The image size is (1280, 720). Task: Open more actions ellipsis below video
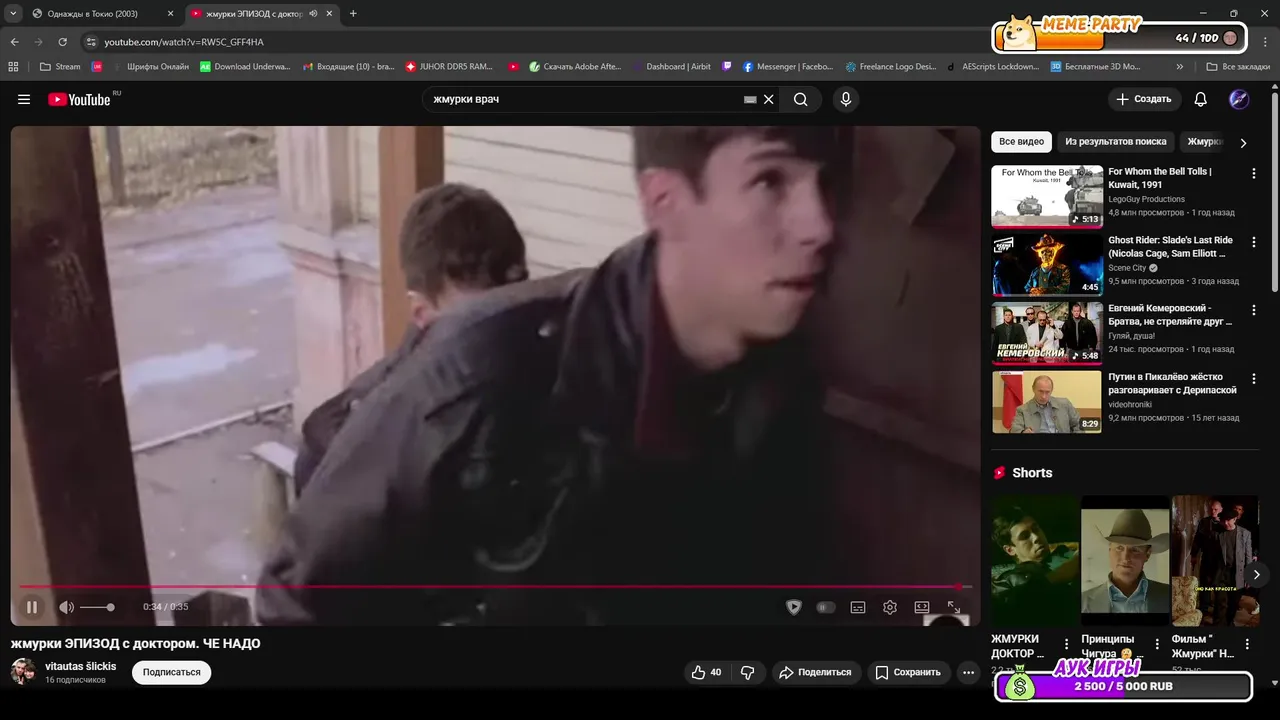click(968, 672)
